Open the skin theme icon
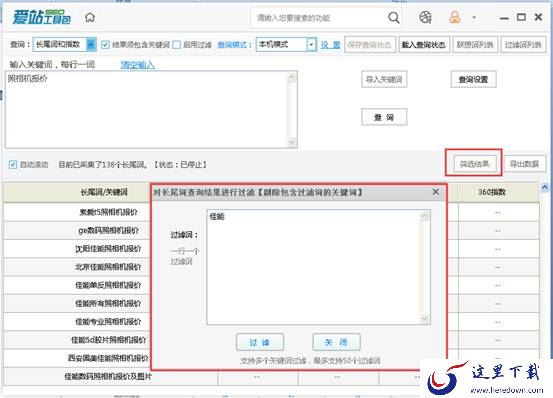The width and height of the screenshot is (553, 398). point(425,17)
